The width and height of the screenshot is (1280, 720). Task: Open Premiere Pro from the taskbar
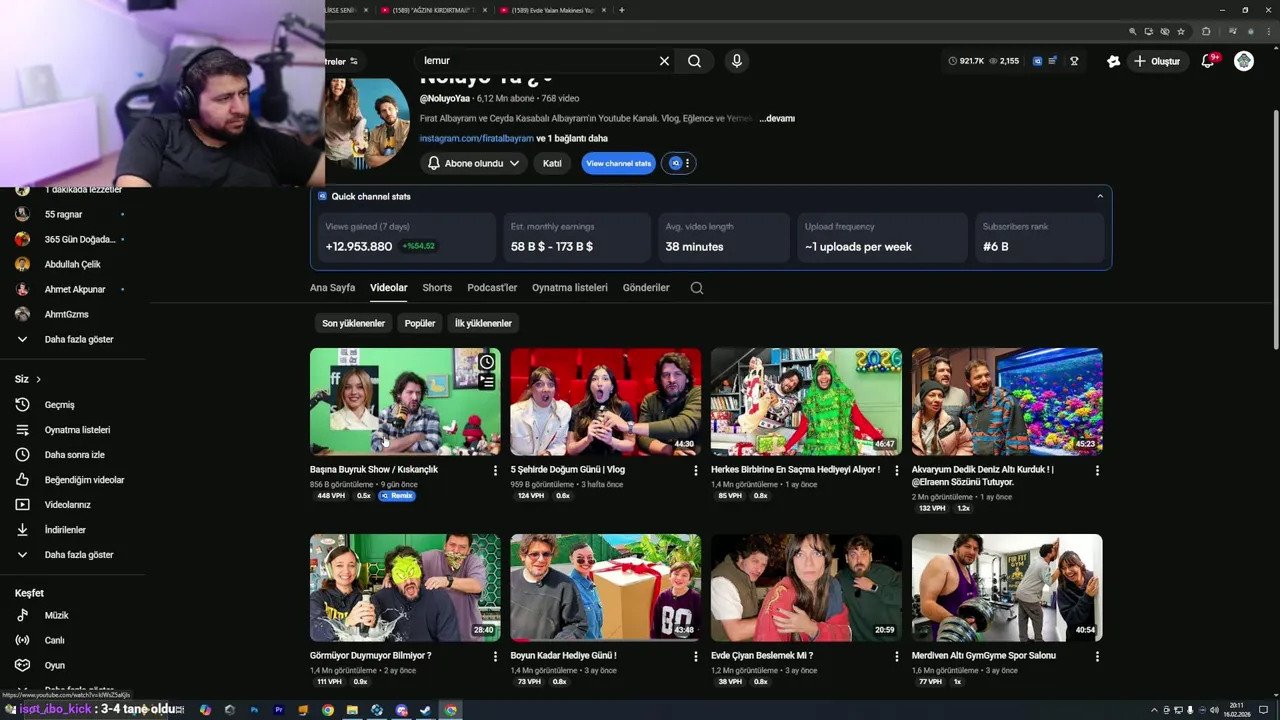(279, 710)
